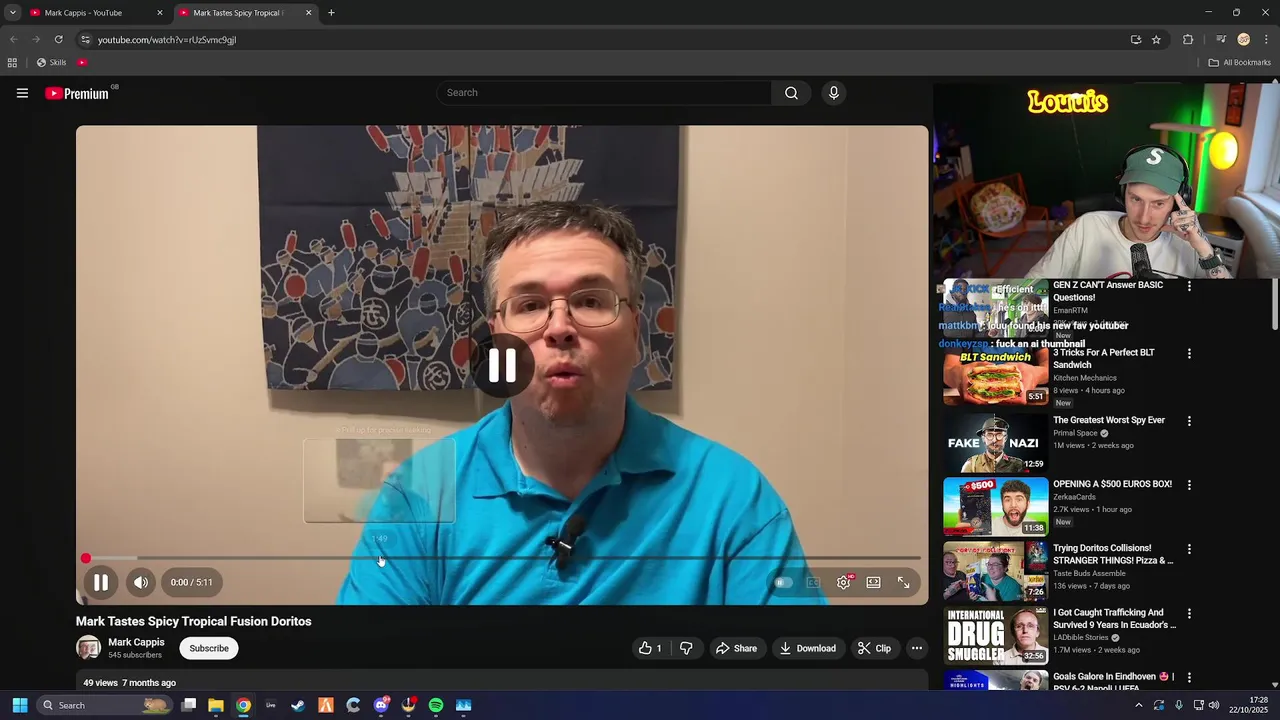Switch to theater mode
The height and width of the screenshot is (720, 1280).
(x=874, y=582)
